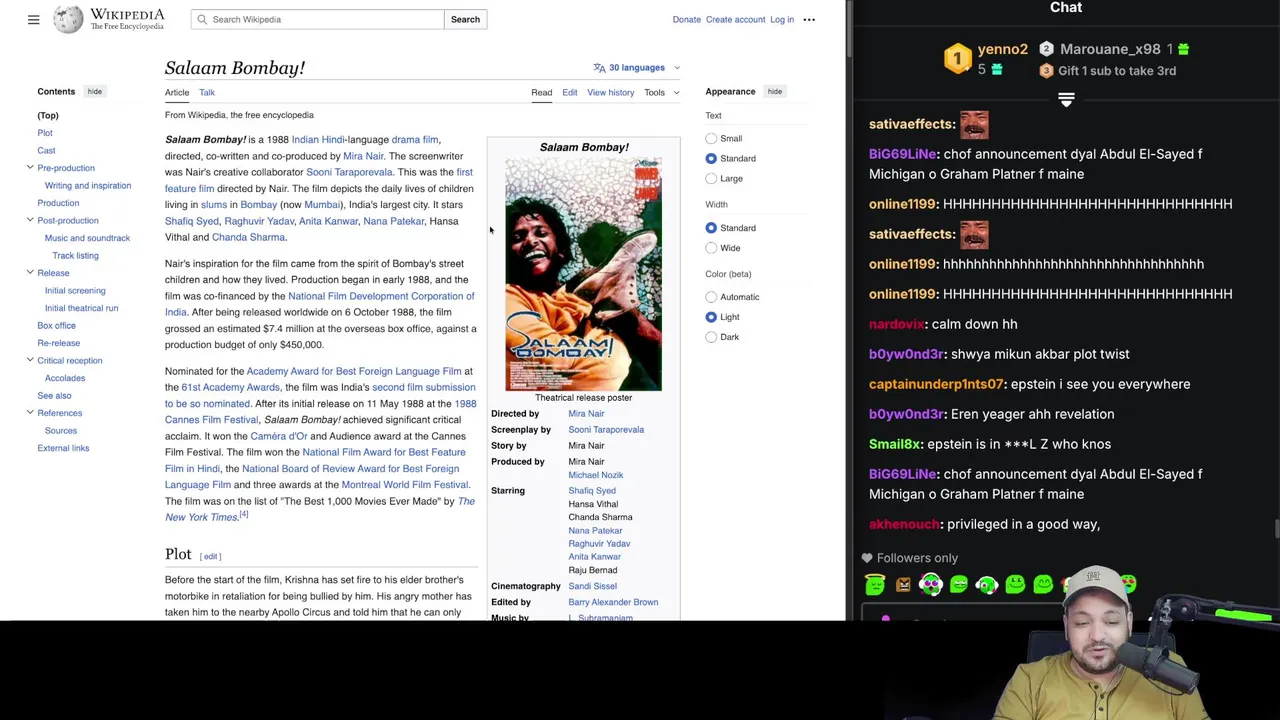
Task: Click magnifier icon in search box
Action: (202, 19)
